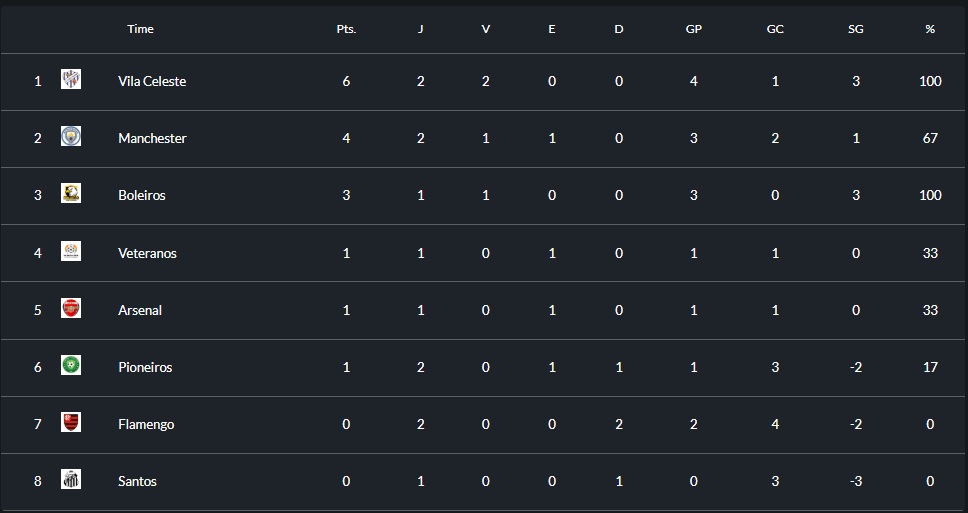Click the Boleiros team crest
Viewport: 968px width, 513px height.
click(71, 193)
